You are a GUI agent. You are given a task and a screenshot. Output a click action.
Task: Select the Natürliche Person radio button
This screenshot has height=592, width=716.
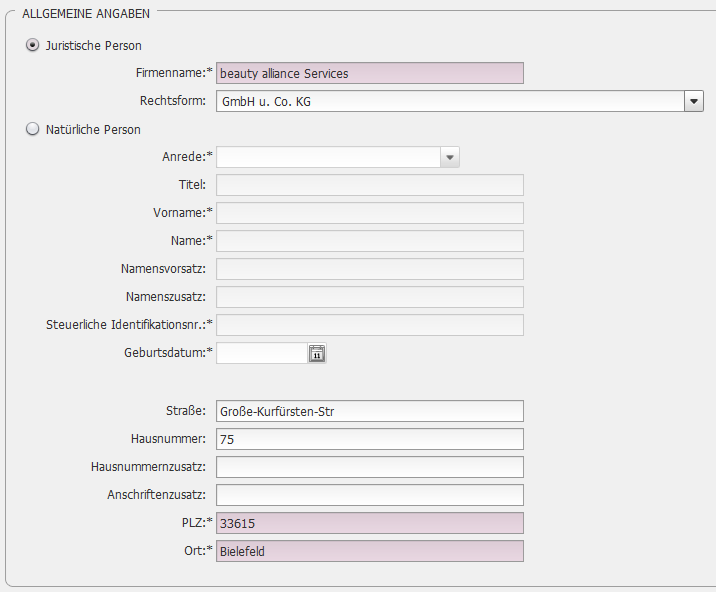(32, 129)
